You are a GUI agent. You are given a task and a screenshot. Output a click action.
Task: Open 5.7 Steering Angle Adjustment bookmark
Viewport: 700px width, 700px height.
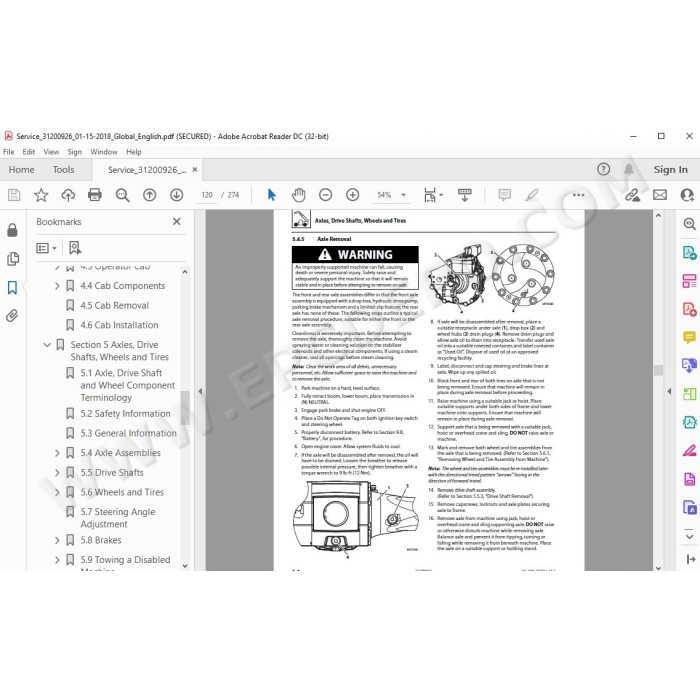pos(118,518)
